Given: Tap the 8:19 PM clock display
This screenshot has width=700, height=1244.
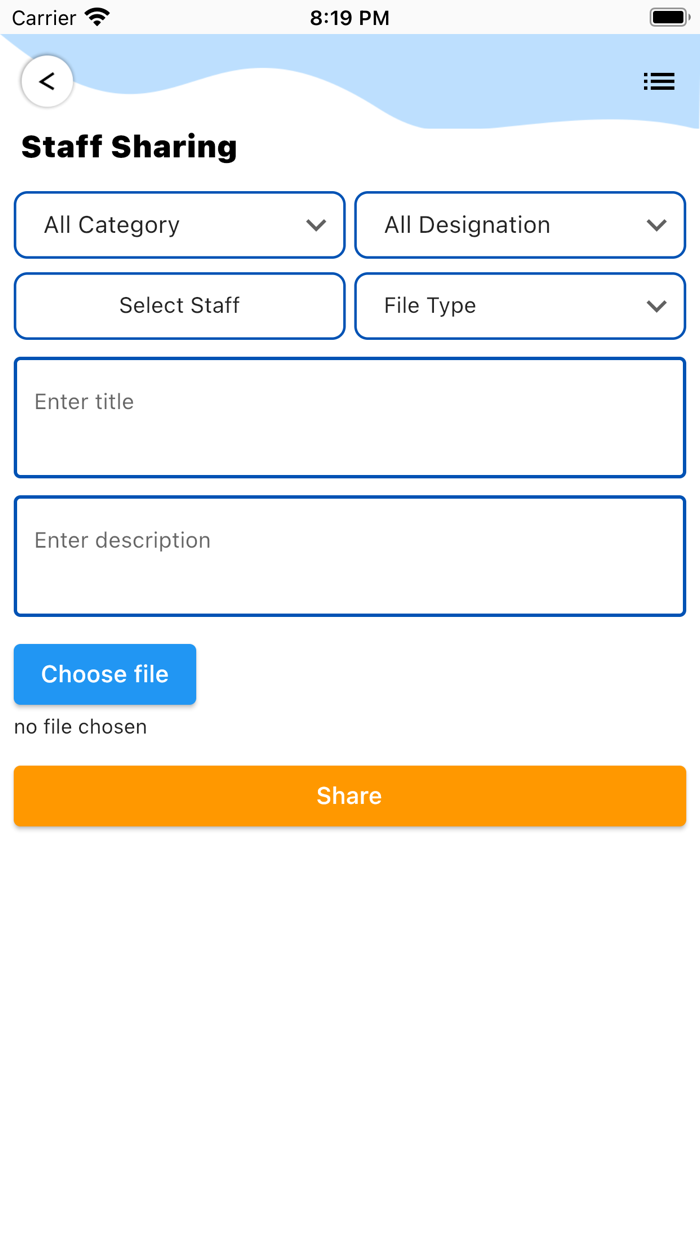Looking at the screenshot, I should (x=349, y=16).
